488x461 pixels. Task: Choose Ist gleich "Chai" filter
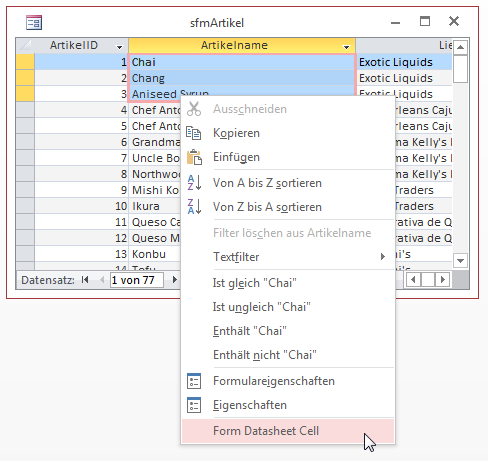tap(288, 283)
